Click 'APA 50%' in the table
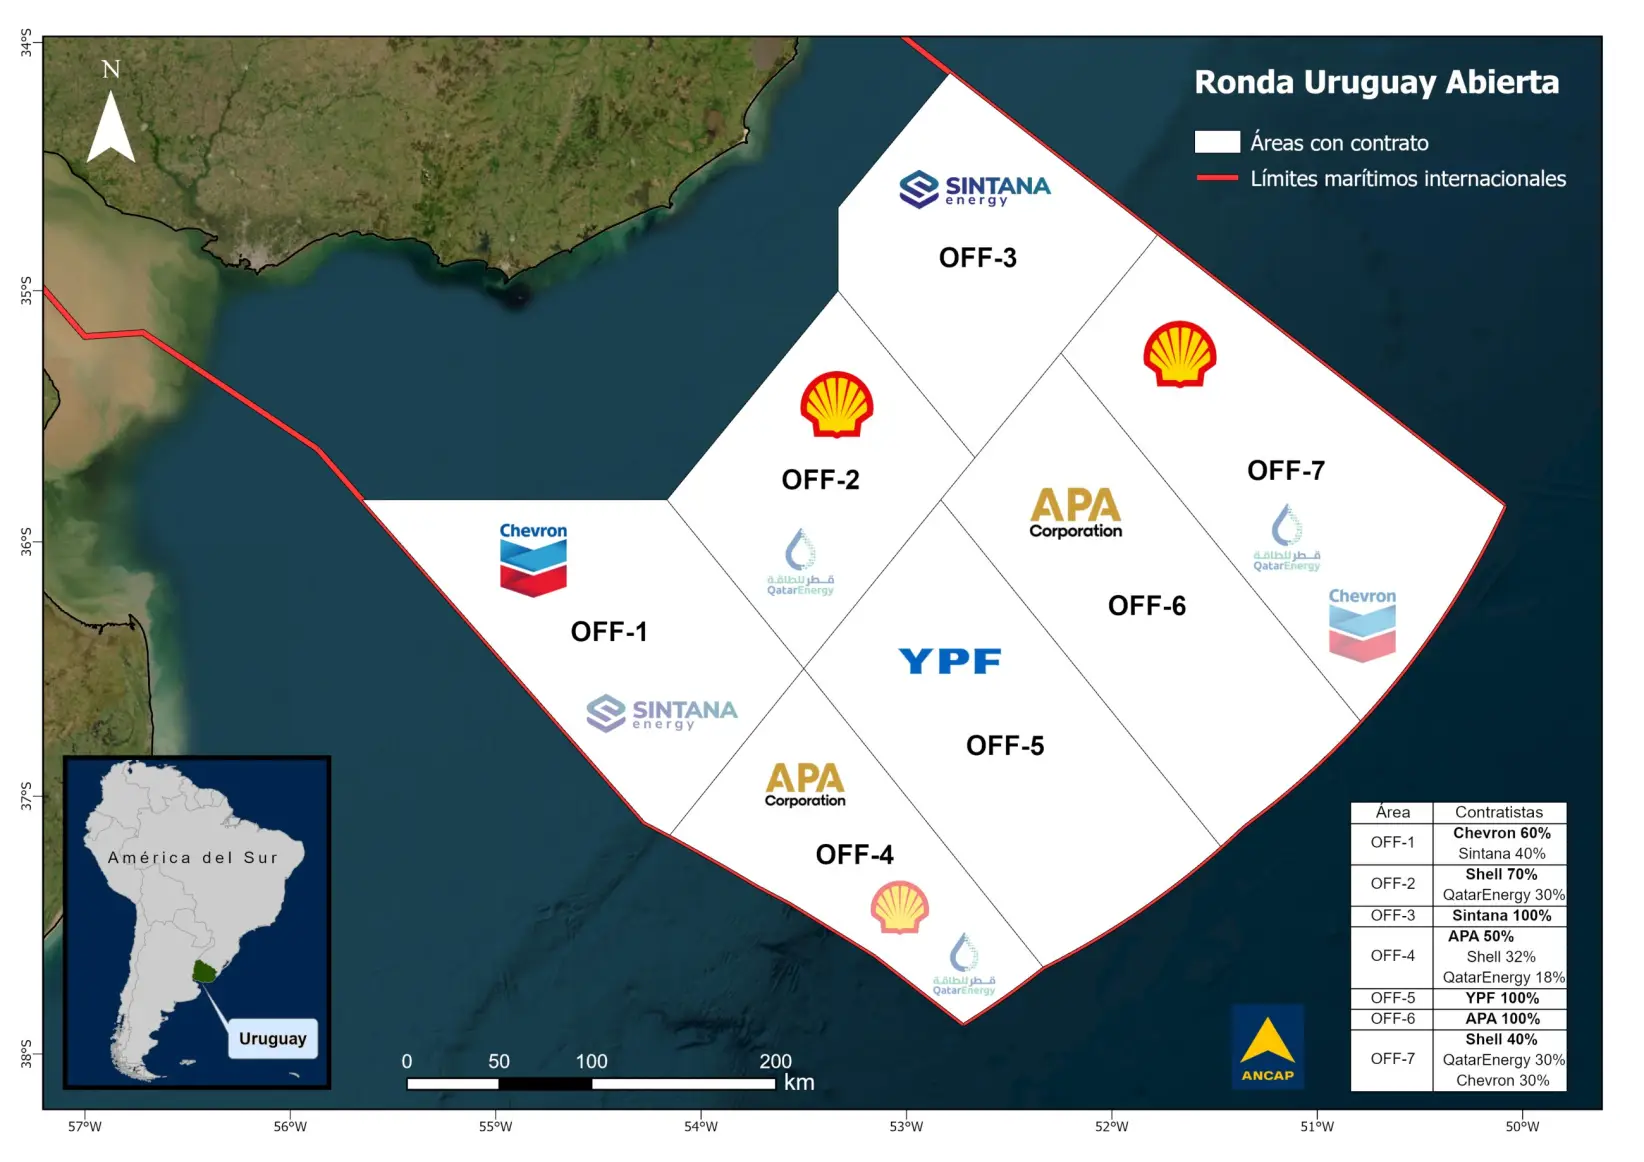 click(1481, 936)
